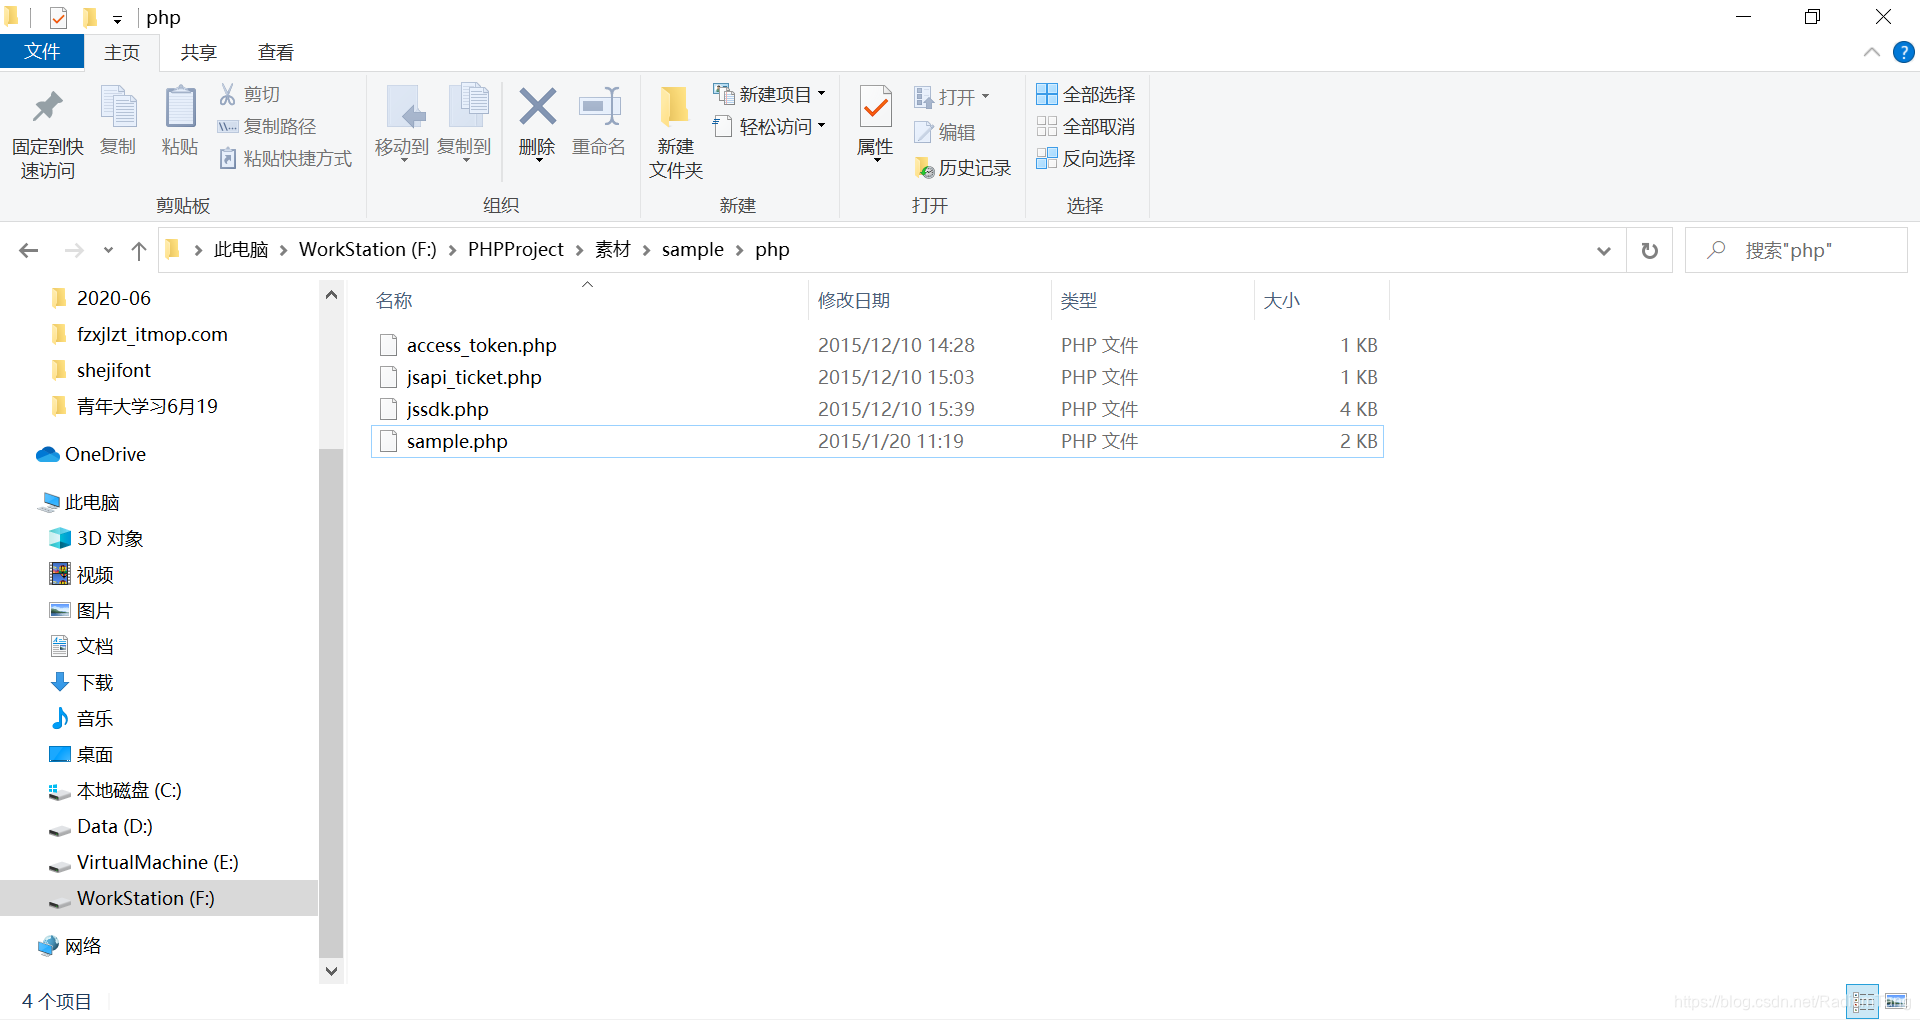Create a New folder

(676, 132)
